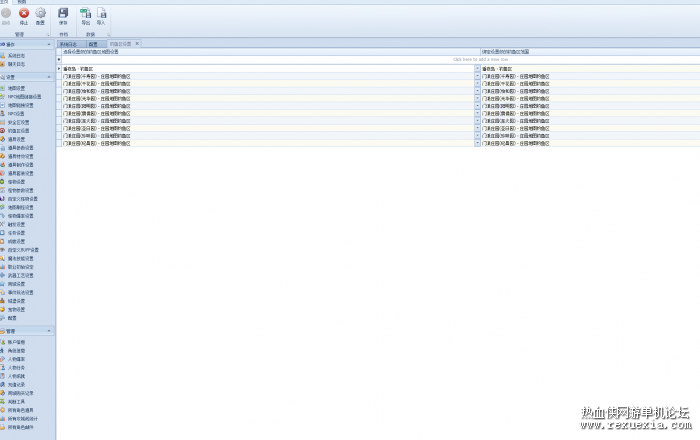Open 聊天日志 in the sidebar
Viewport: 700px width, 440px height.
(16, 64)
